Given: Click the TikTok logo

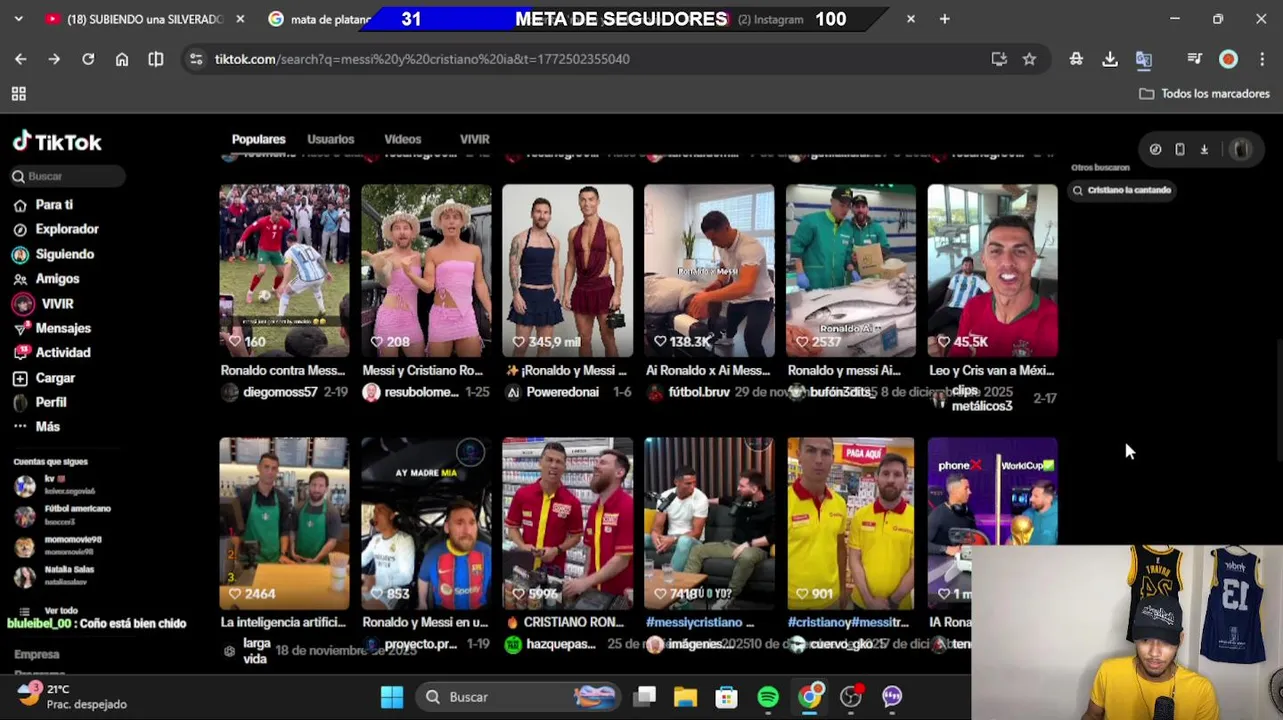Looking at the screenshot, I should [57, 142].
